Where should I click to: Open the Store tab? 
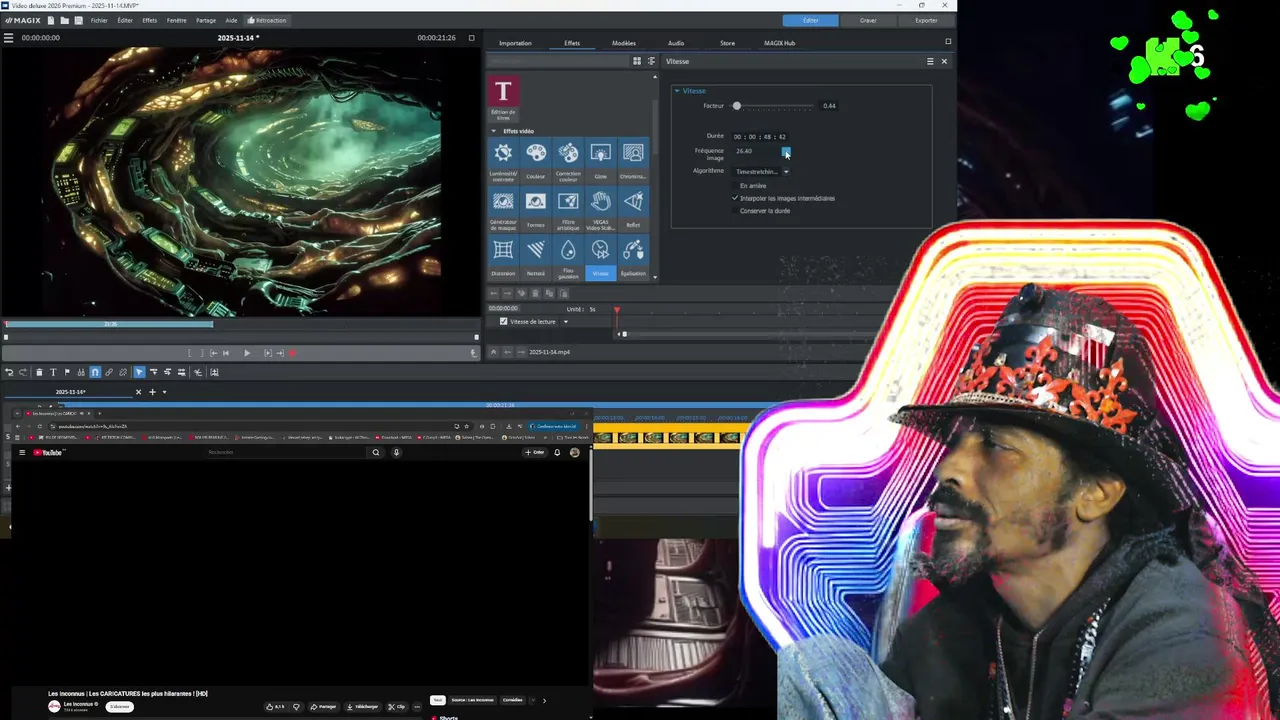click(x=727, y=43)
